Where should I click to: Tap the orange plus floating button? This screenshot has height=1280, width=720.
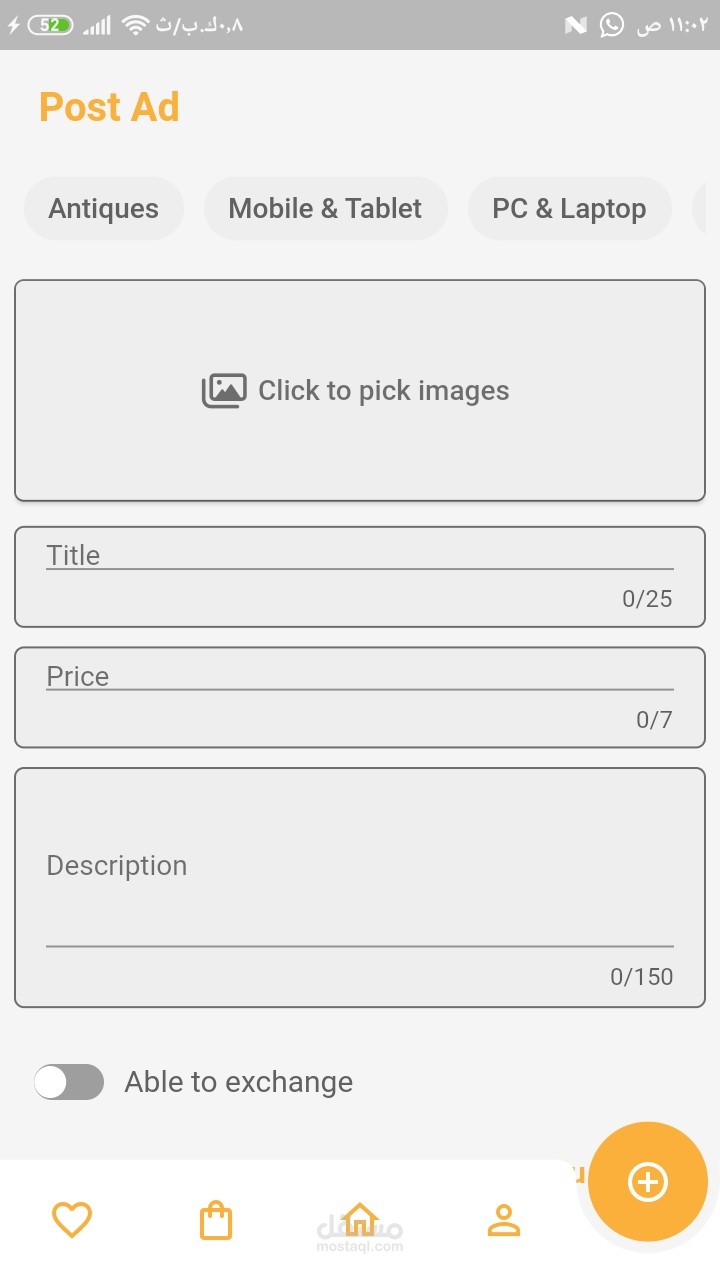pyautogui.click(x=648, y=1182)
